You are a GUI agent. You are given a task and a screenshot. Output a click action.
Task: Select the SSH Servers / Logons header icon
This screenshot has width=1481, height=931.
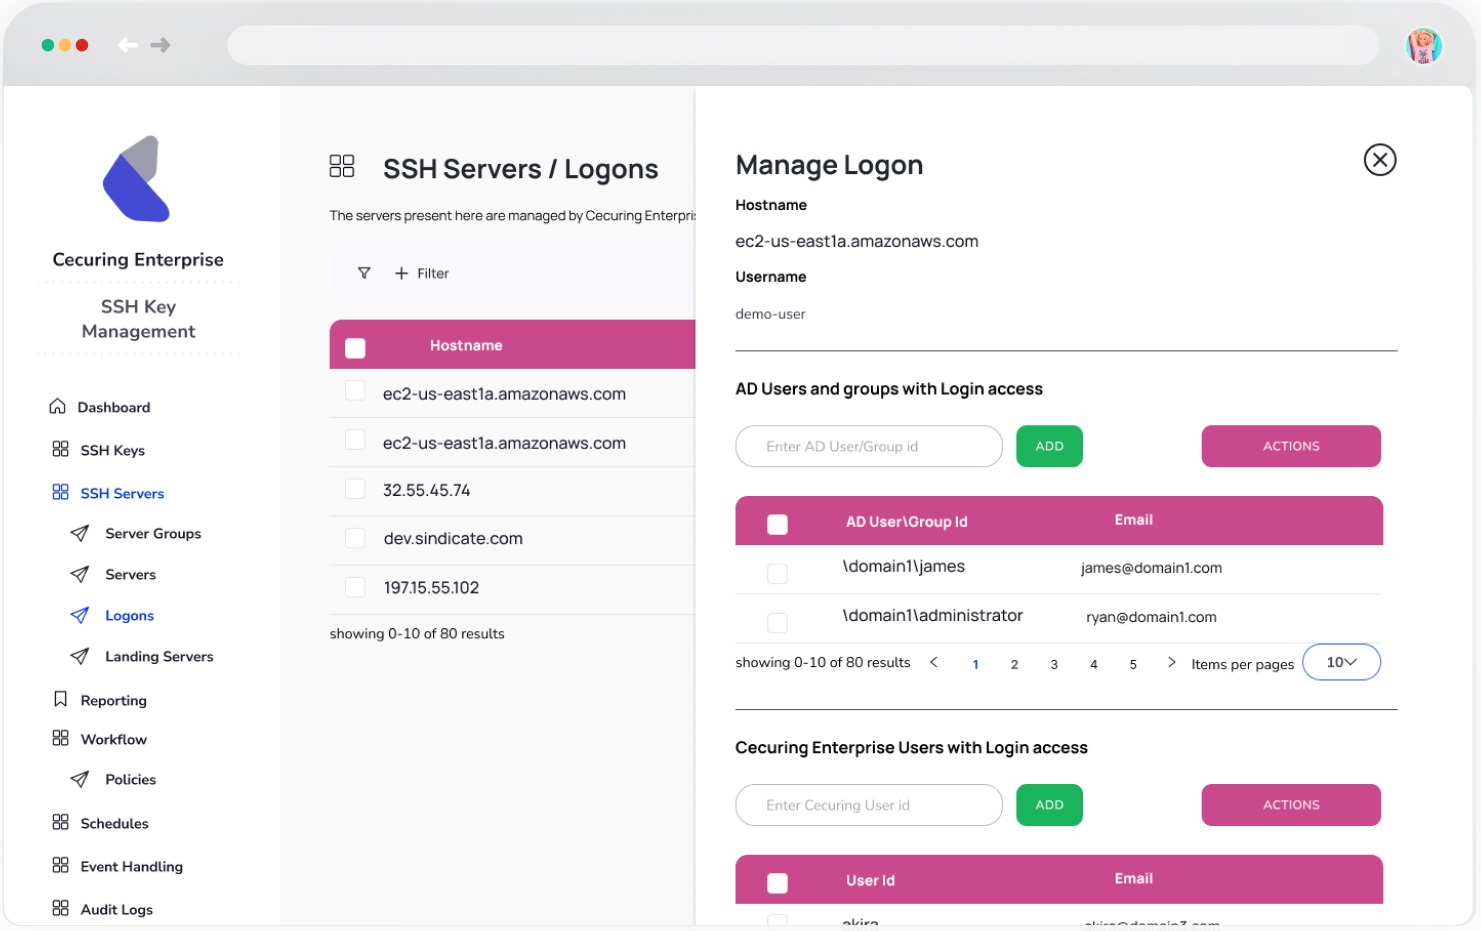pos(342,165)
